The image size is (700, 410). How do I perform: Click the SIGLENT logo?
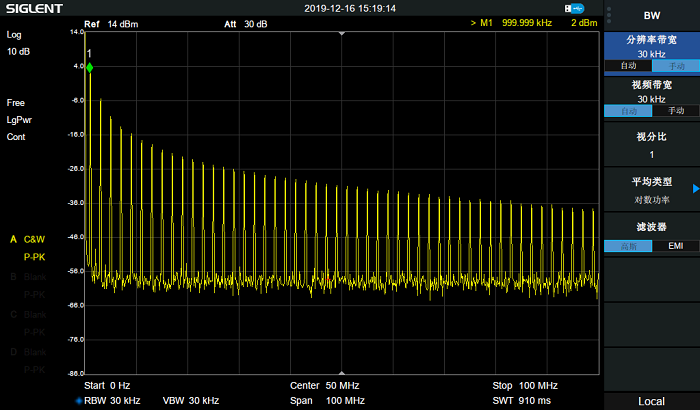click(x=34, y=8)
